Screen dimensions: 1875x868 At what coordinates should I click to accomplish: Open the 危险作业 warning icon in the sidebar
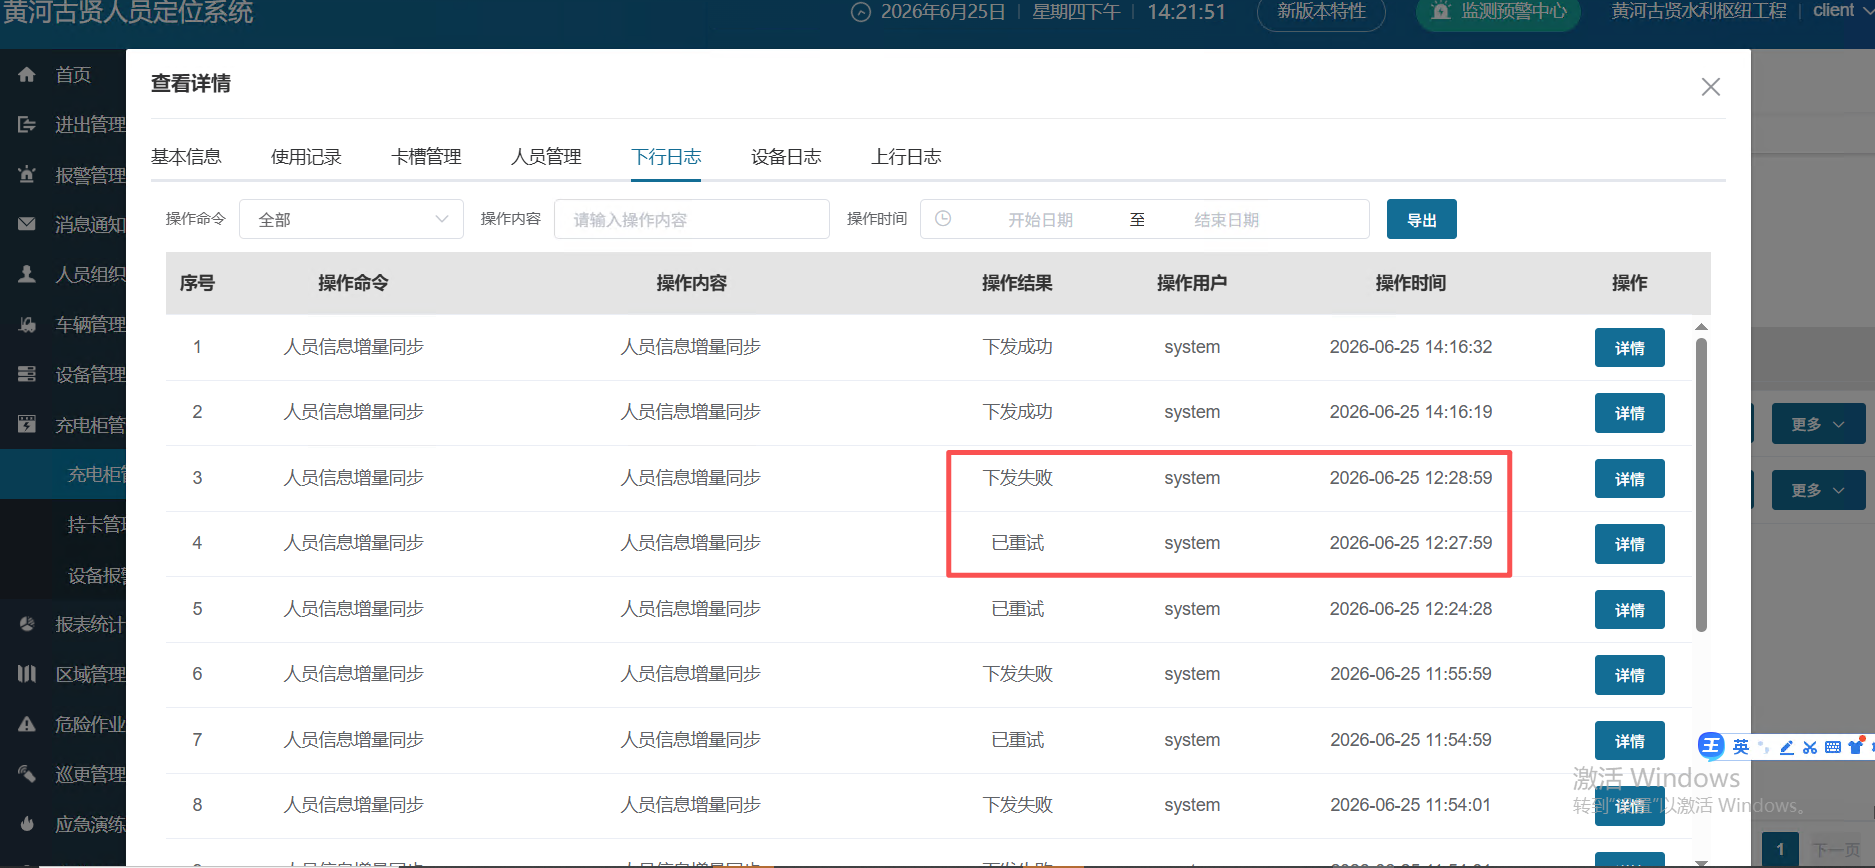click(x=27, y=724)
